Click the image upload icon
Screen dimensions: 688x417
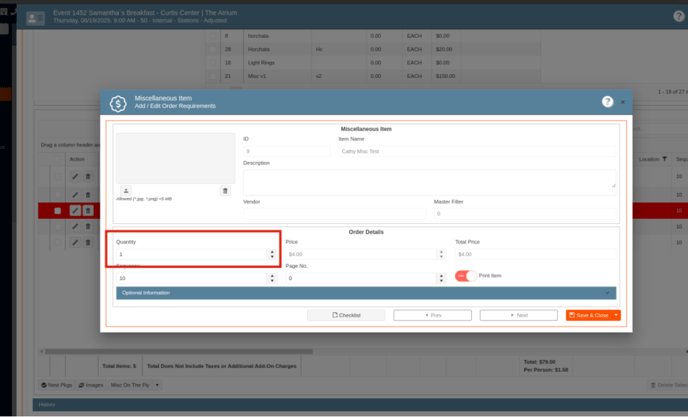pyautogui.click(x=126, y=191)
